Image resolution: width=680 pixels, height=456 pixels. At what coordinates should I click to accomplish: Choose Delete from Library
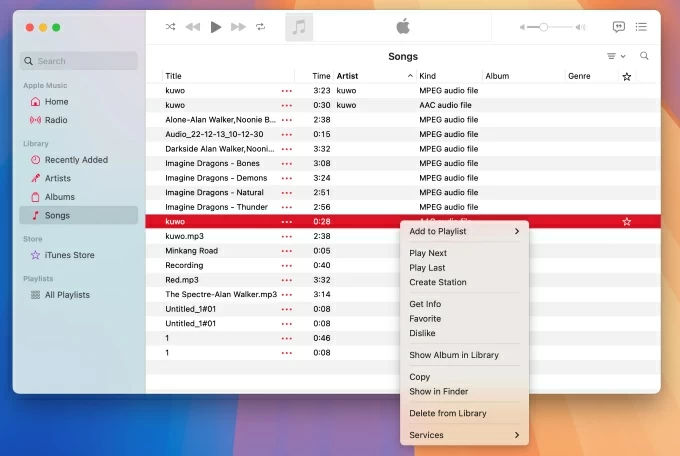pyautogui.click(x=448, y=413)
